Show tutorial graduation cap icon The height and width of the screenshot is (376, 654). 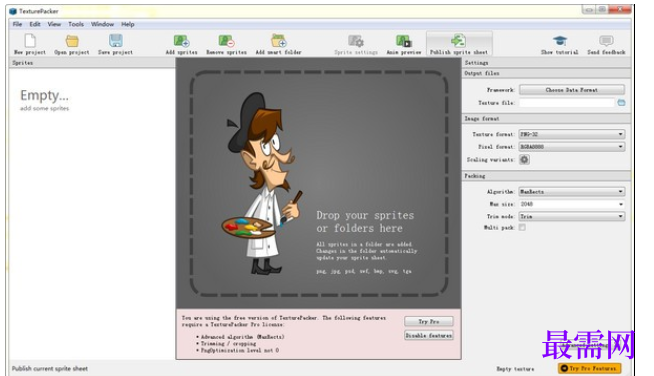tap(560, 41)
